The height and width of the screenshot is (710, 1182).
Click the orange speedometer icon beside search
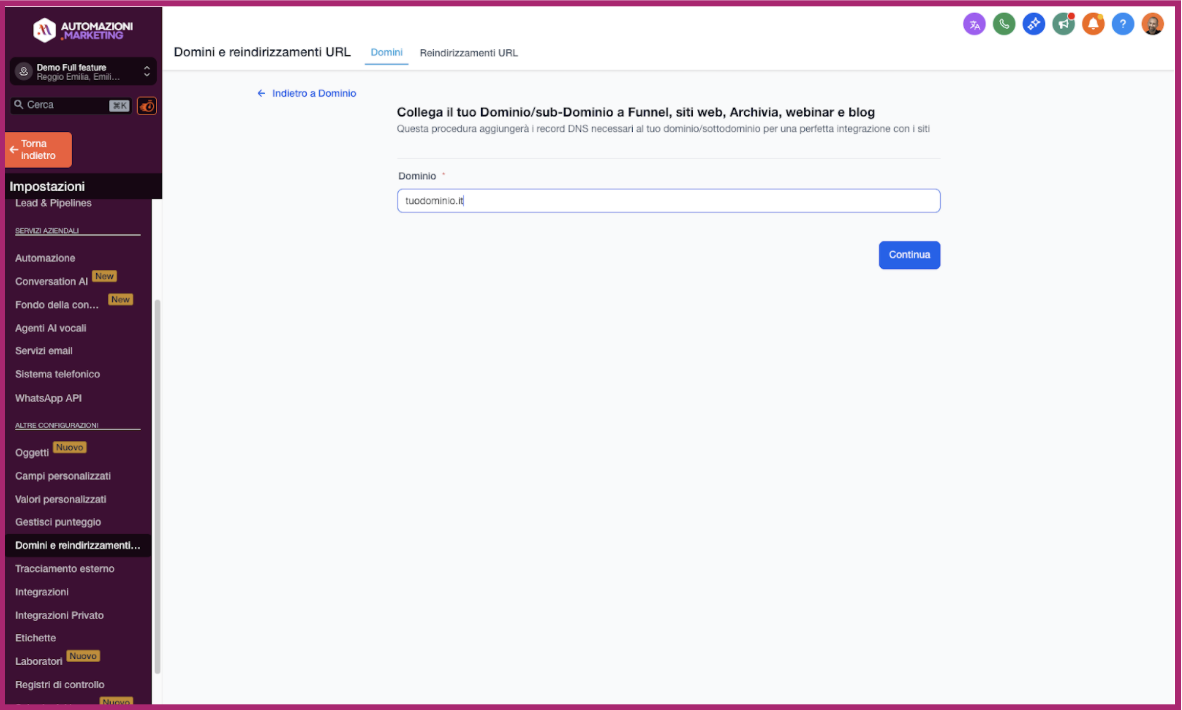pyautogui.click(x=146, y=104)
